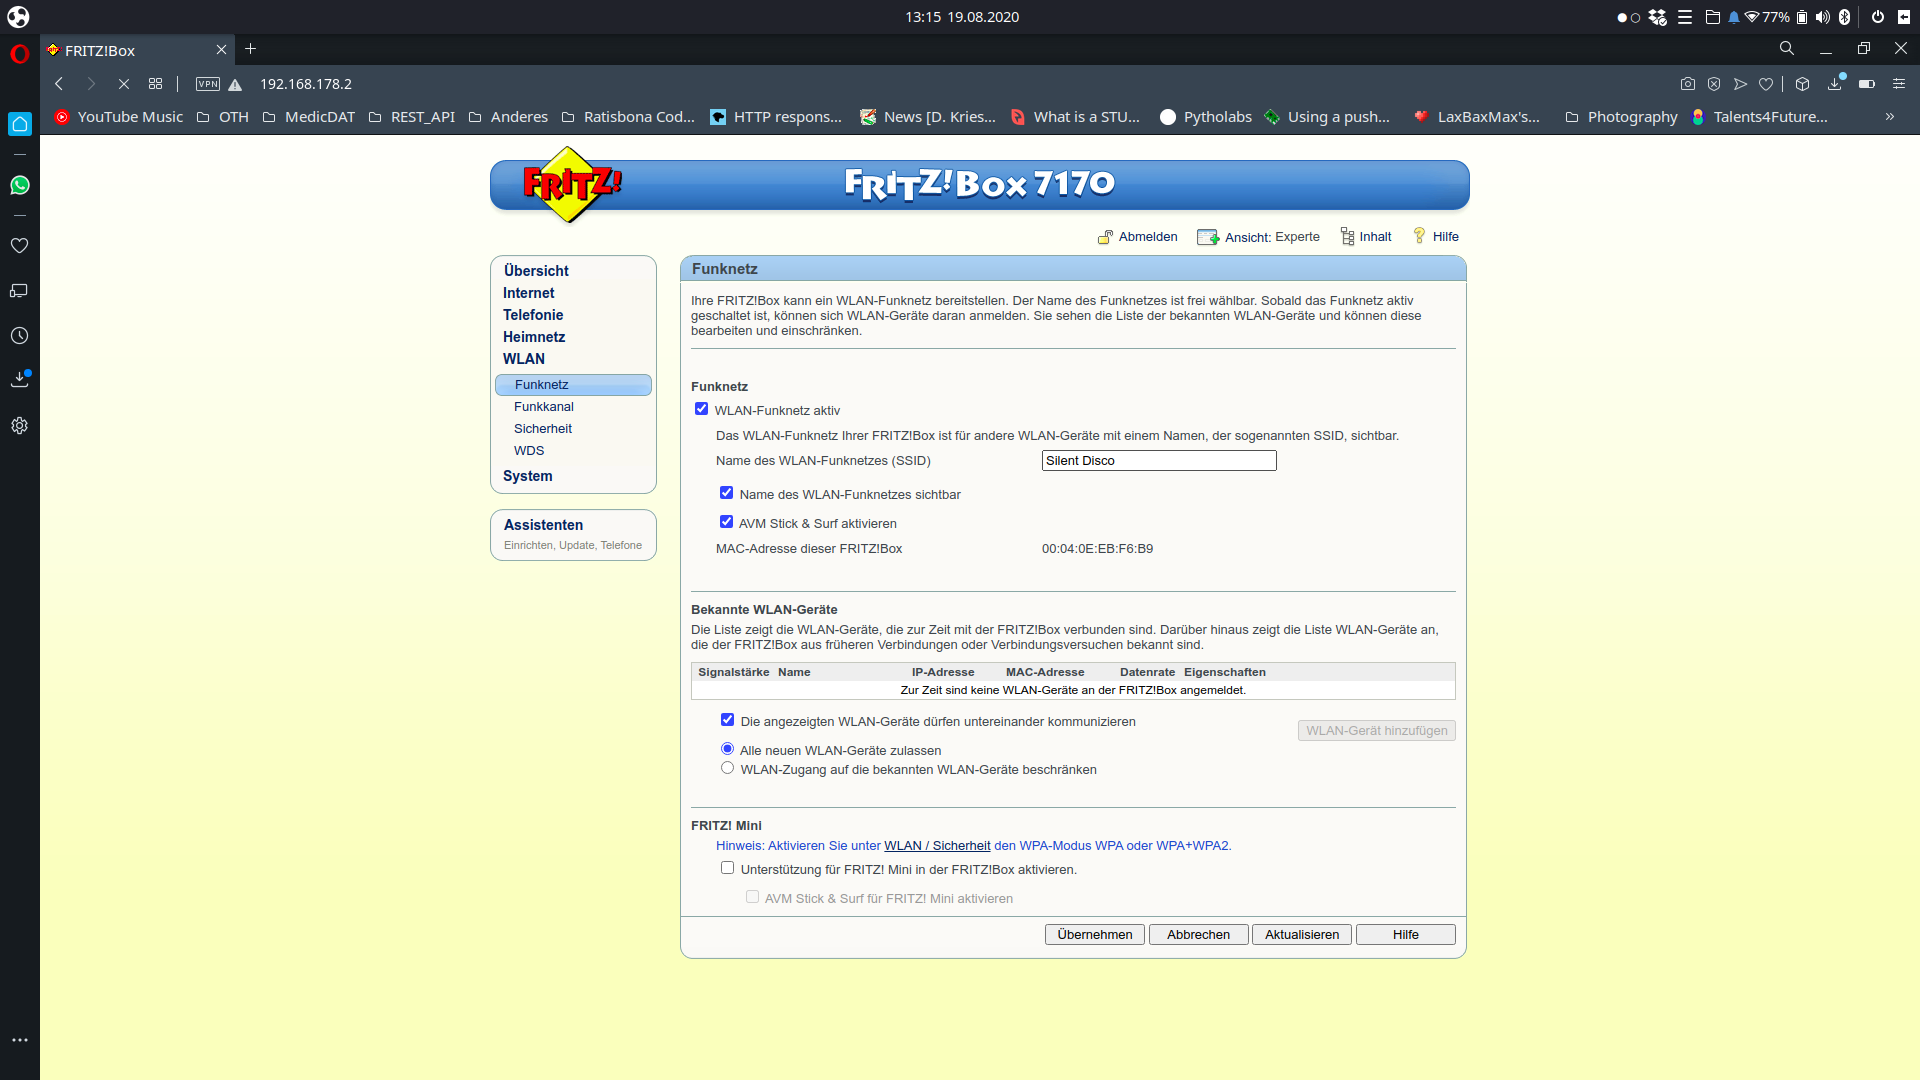Image resolution: width=1920 pixels, height=1080 pixels.
Task: Open Sicherheit under WLAN
Action: pos(543,429)
